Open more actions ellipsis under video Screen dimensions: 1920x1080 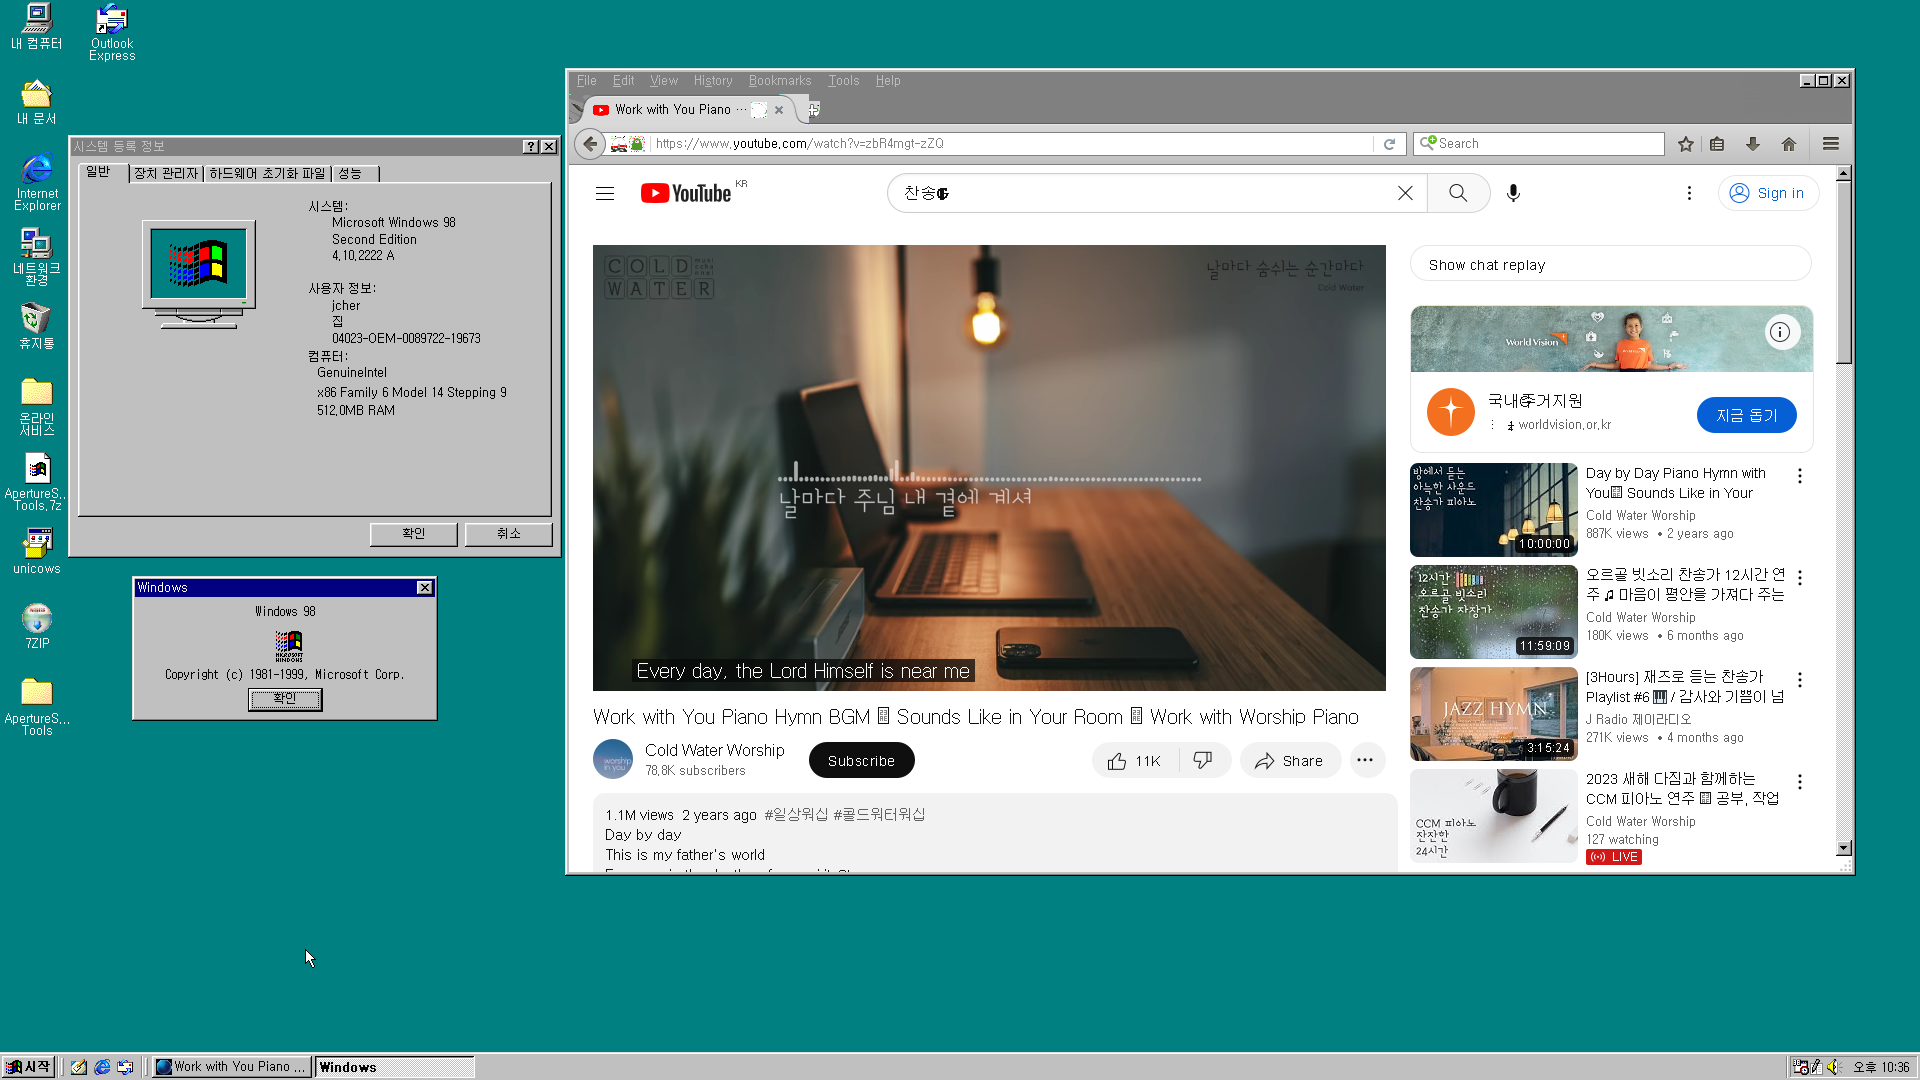point(1365,761)
